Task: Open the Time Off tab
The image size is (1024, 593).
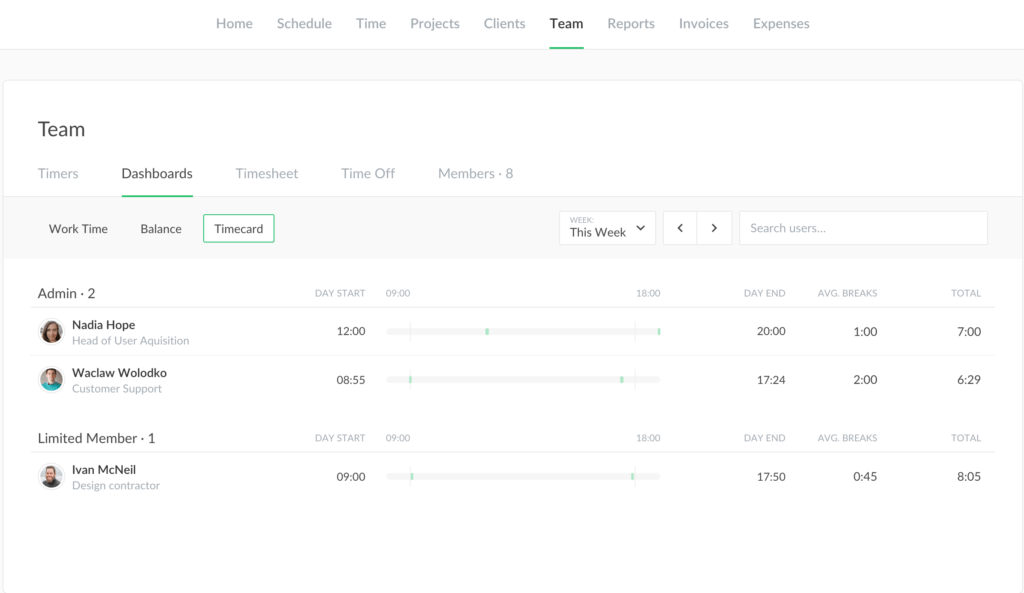Action: pos(368,173)
